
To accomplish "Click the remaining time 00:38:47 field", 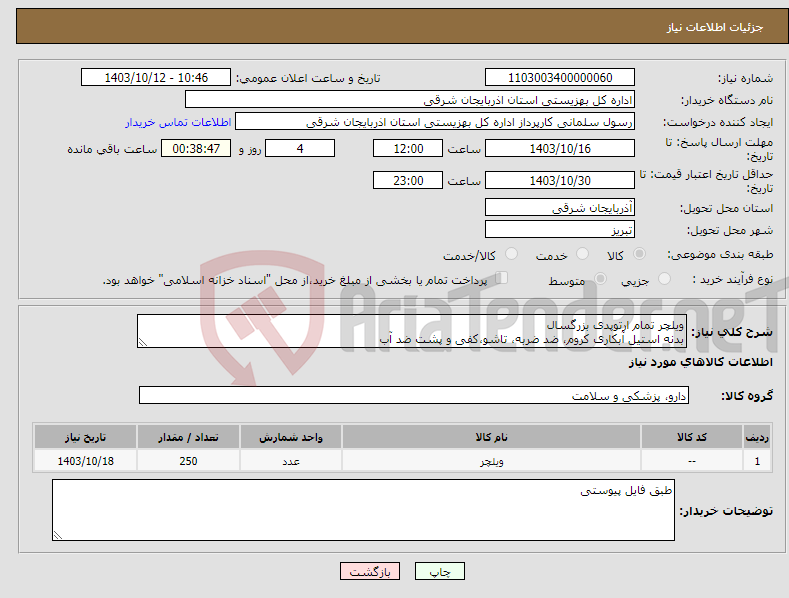I will point(196,148).
